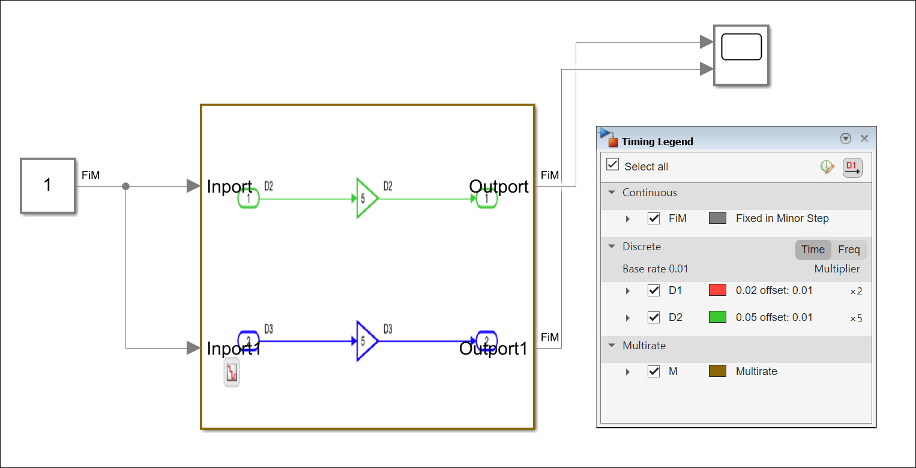Expand the FiM row
This screenshot has width=916, height=468.
click(x=628, y=219)
